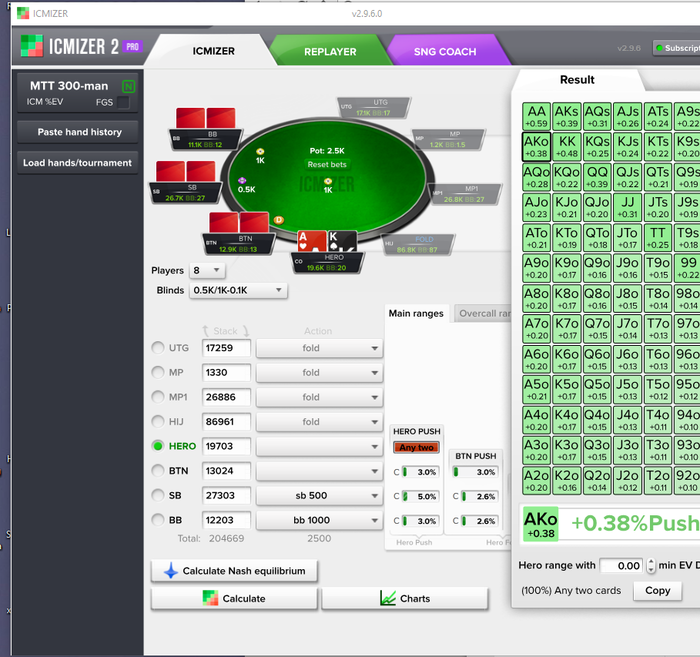Click Load hands/tournament button
The height and width of the screenshot is (657, 700).
pyautogui.click(x=78, y=163)
